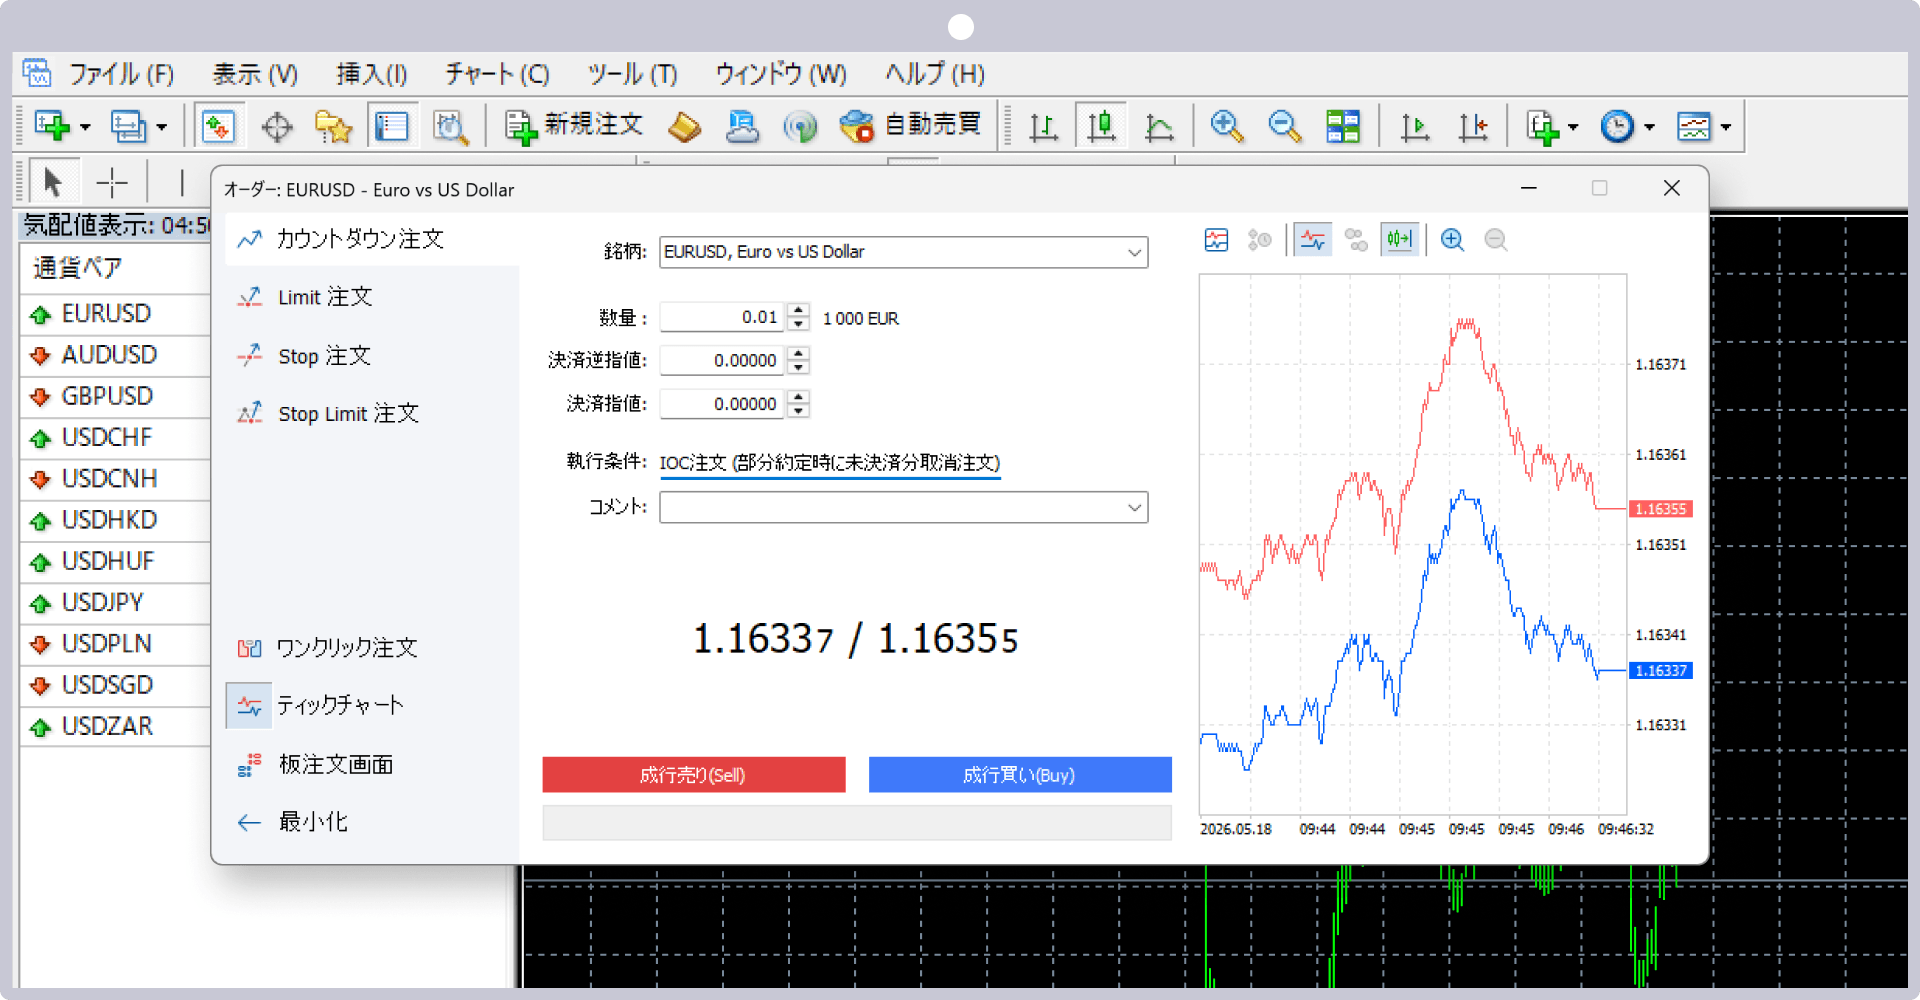Switch to bar chart icon

coord(1043,127)
